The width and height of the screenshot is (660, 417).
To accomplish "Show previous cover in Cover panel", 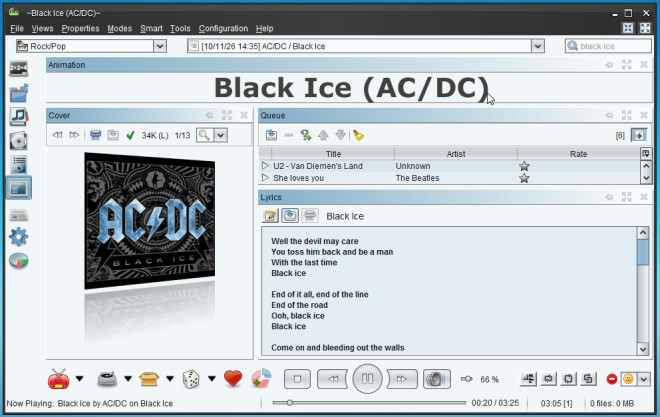I will [x=57, y=135].
